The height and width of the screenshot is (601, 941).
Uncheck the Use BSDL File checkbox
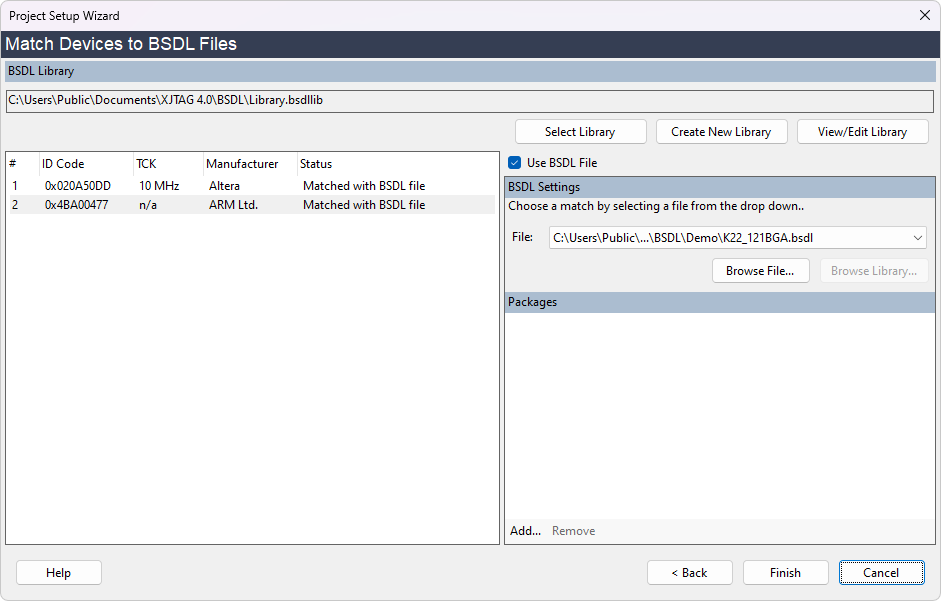515,163
